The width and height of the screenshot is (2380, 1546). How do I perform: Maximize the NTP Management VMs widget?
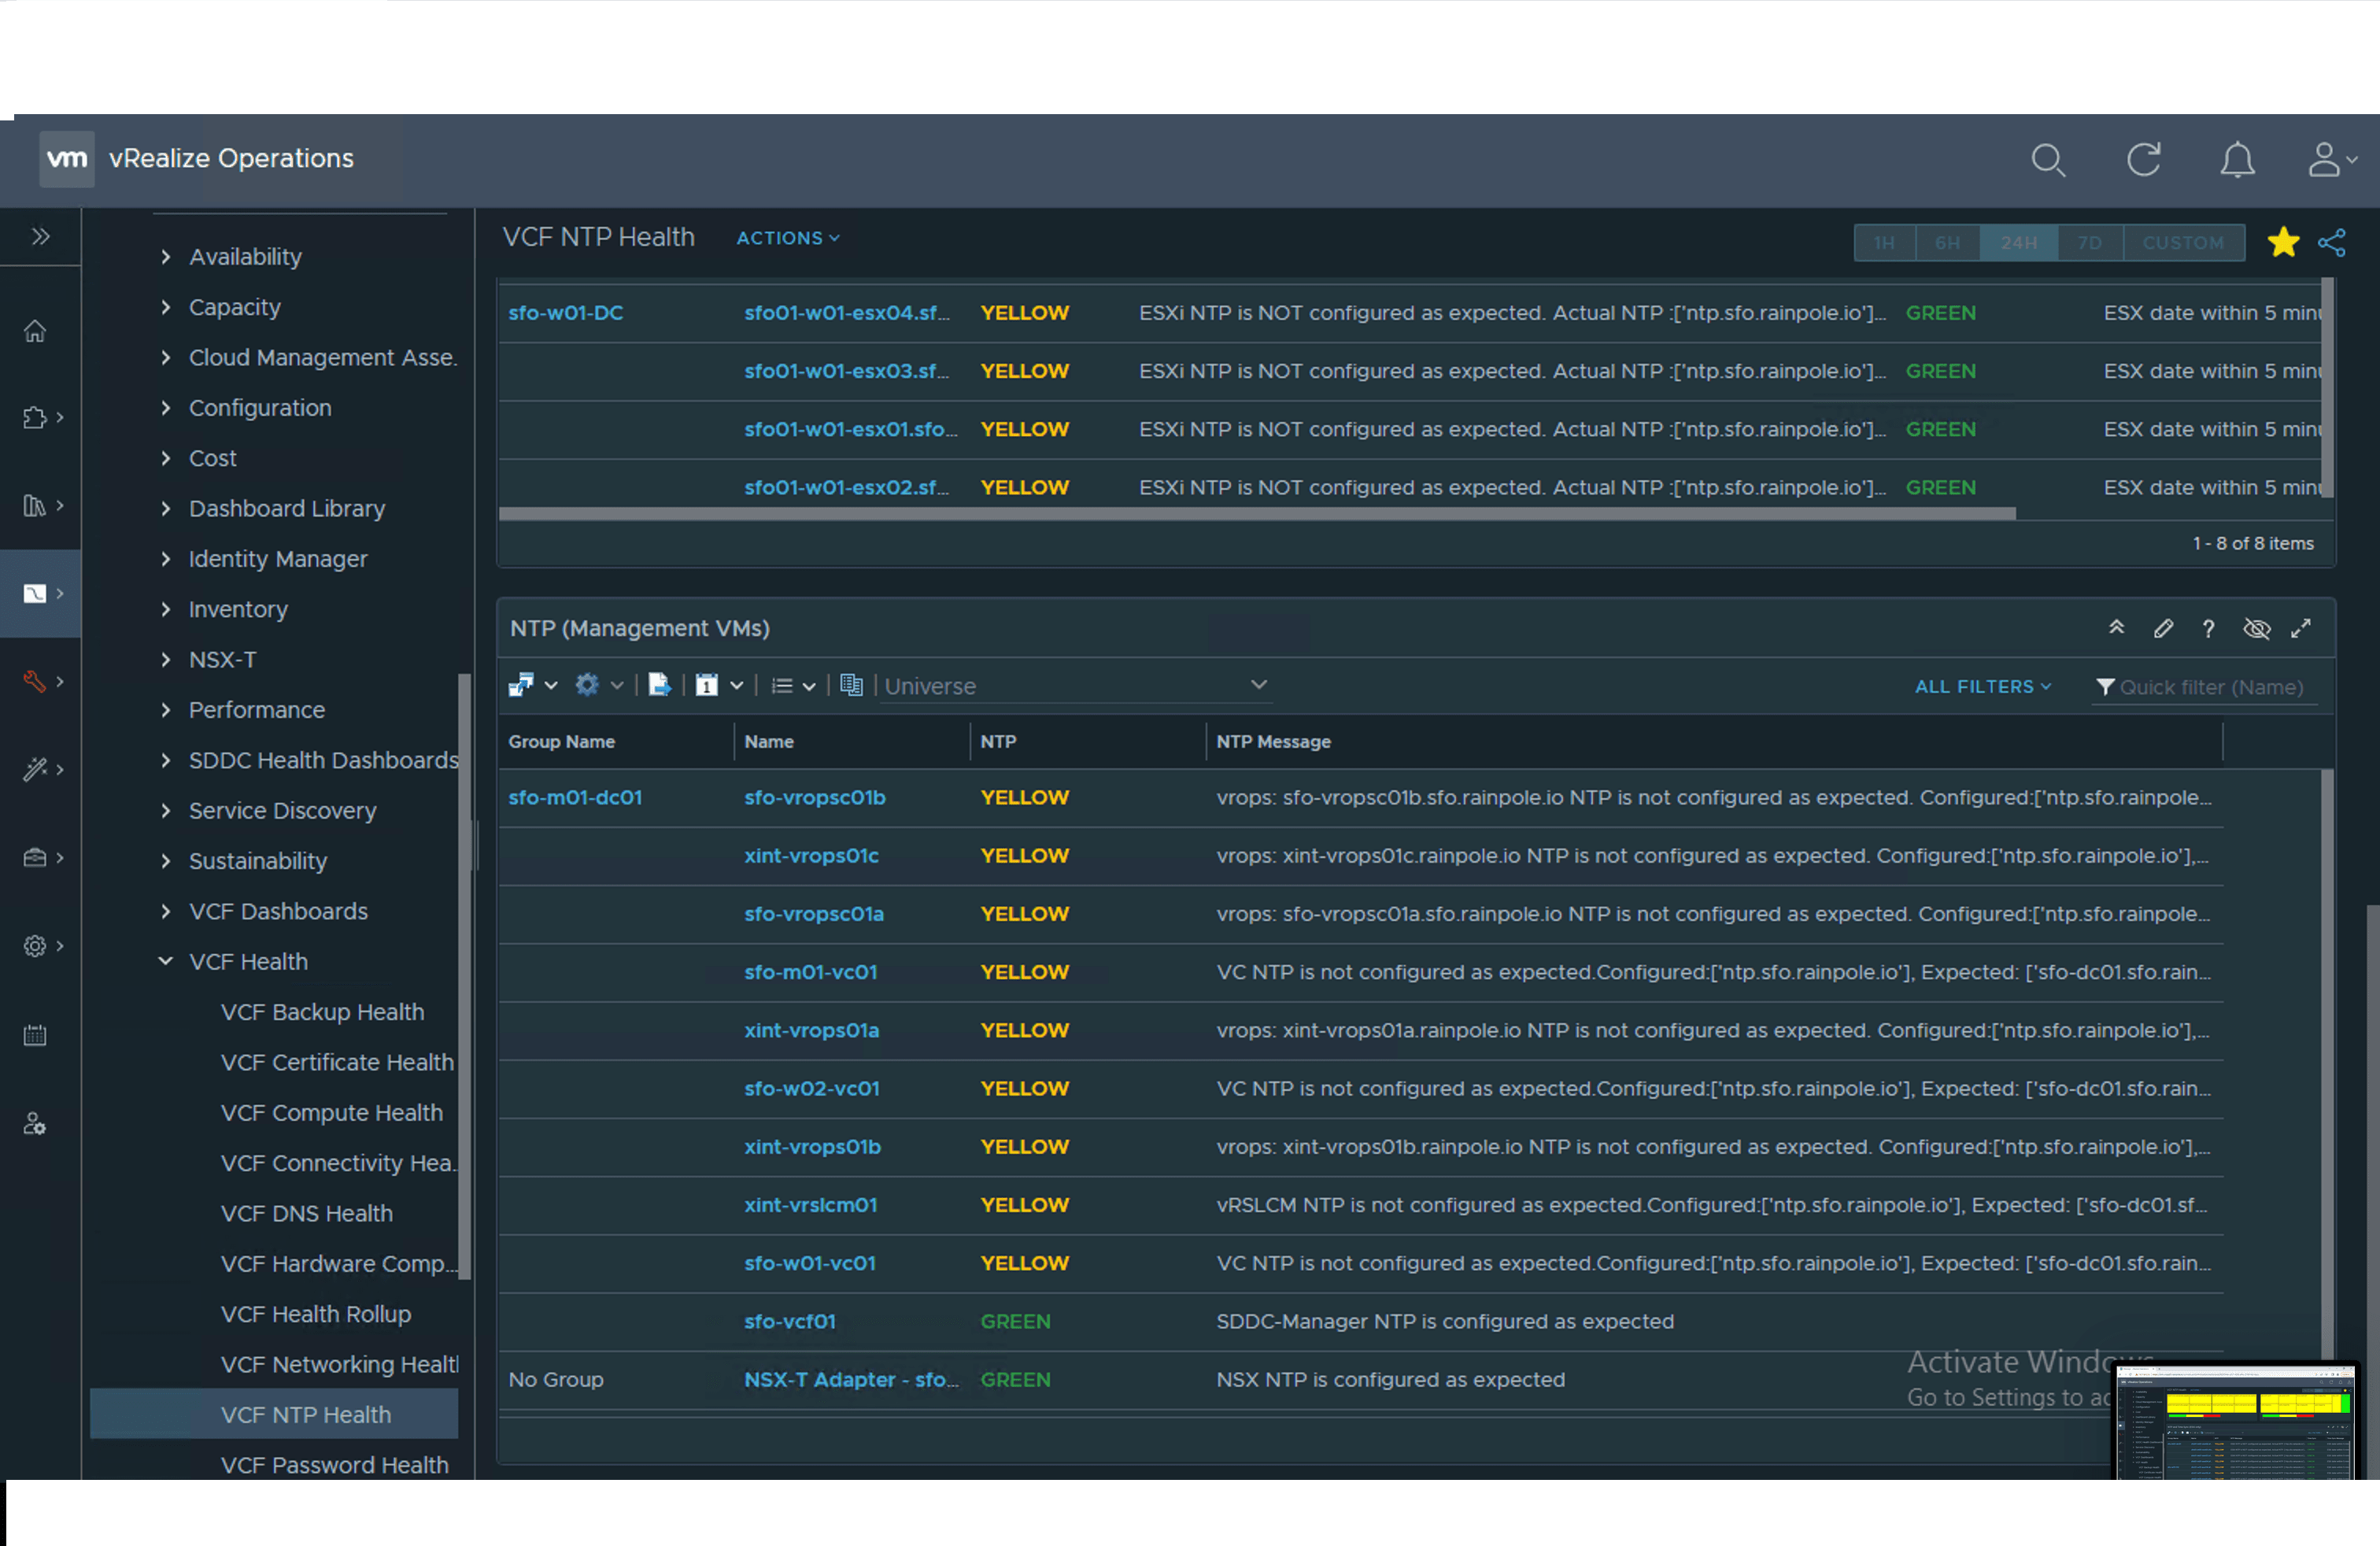click(2301, 628)
